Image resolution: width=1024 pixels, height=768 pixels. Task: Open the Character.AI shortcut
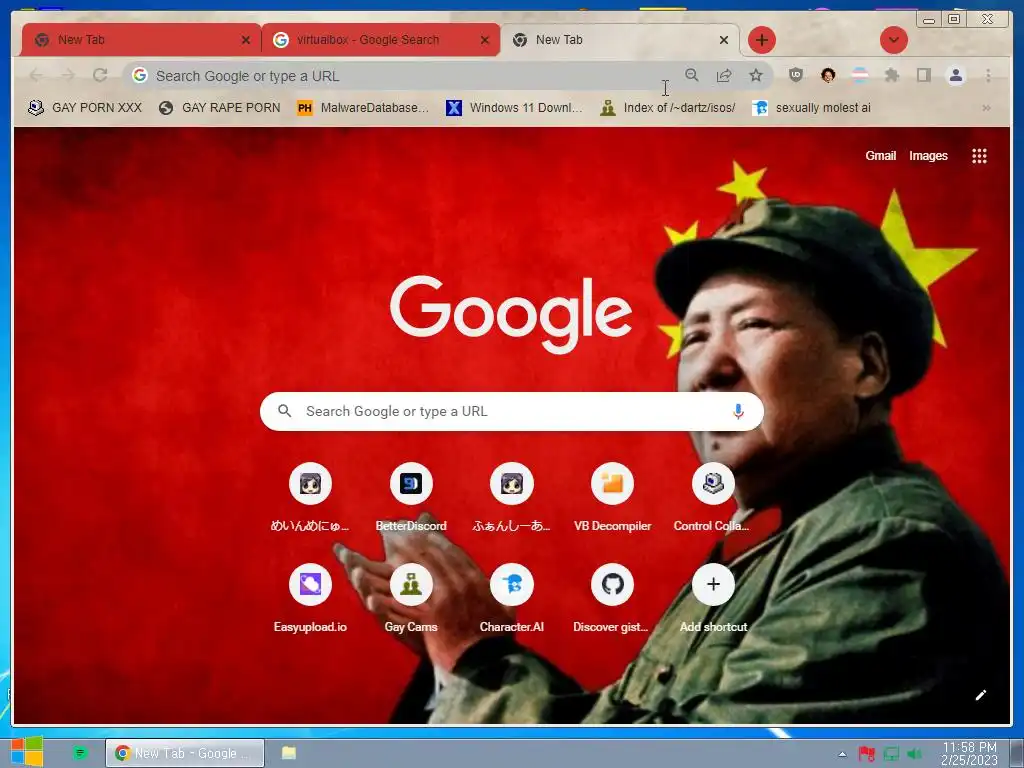pos(511,598)
